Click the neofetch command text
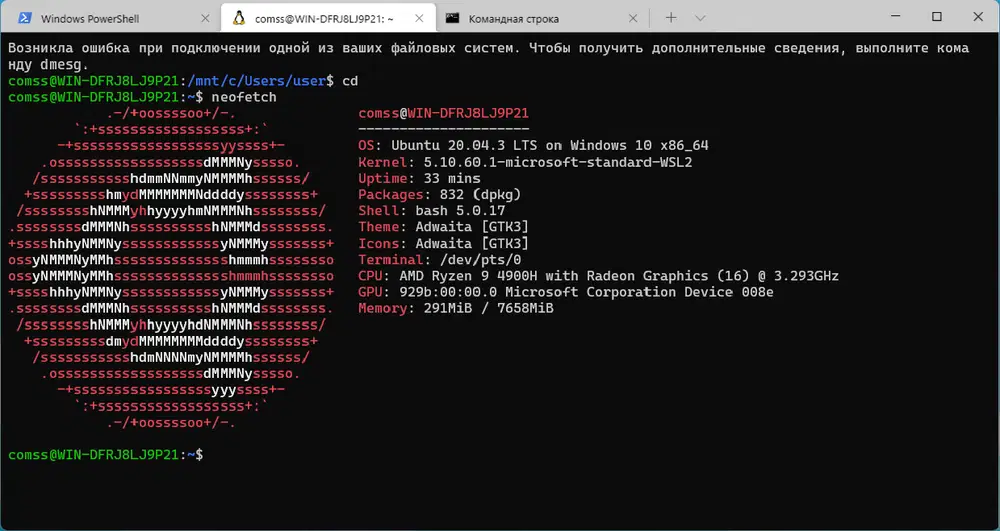This screenshot has height=531, width=1000. click(x=245, y=98)
